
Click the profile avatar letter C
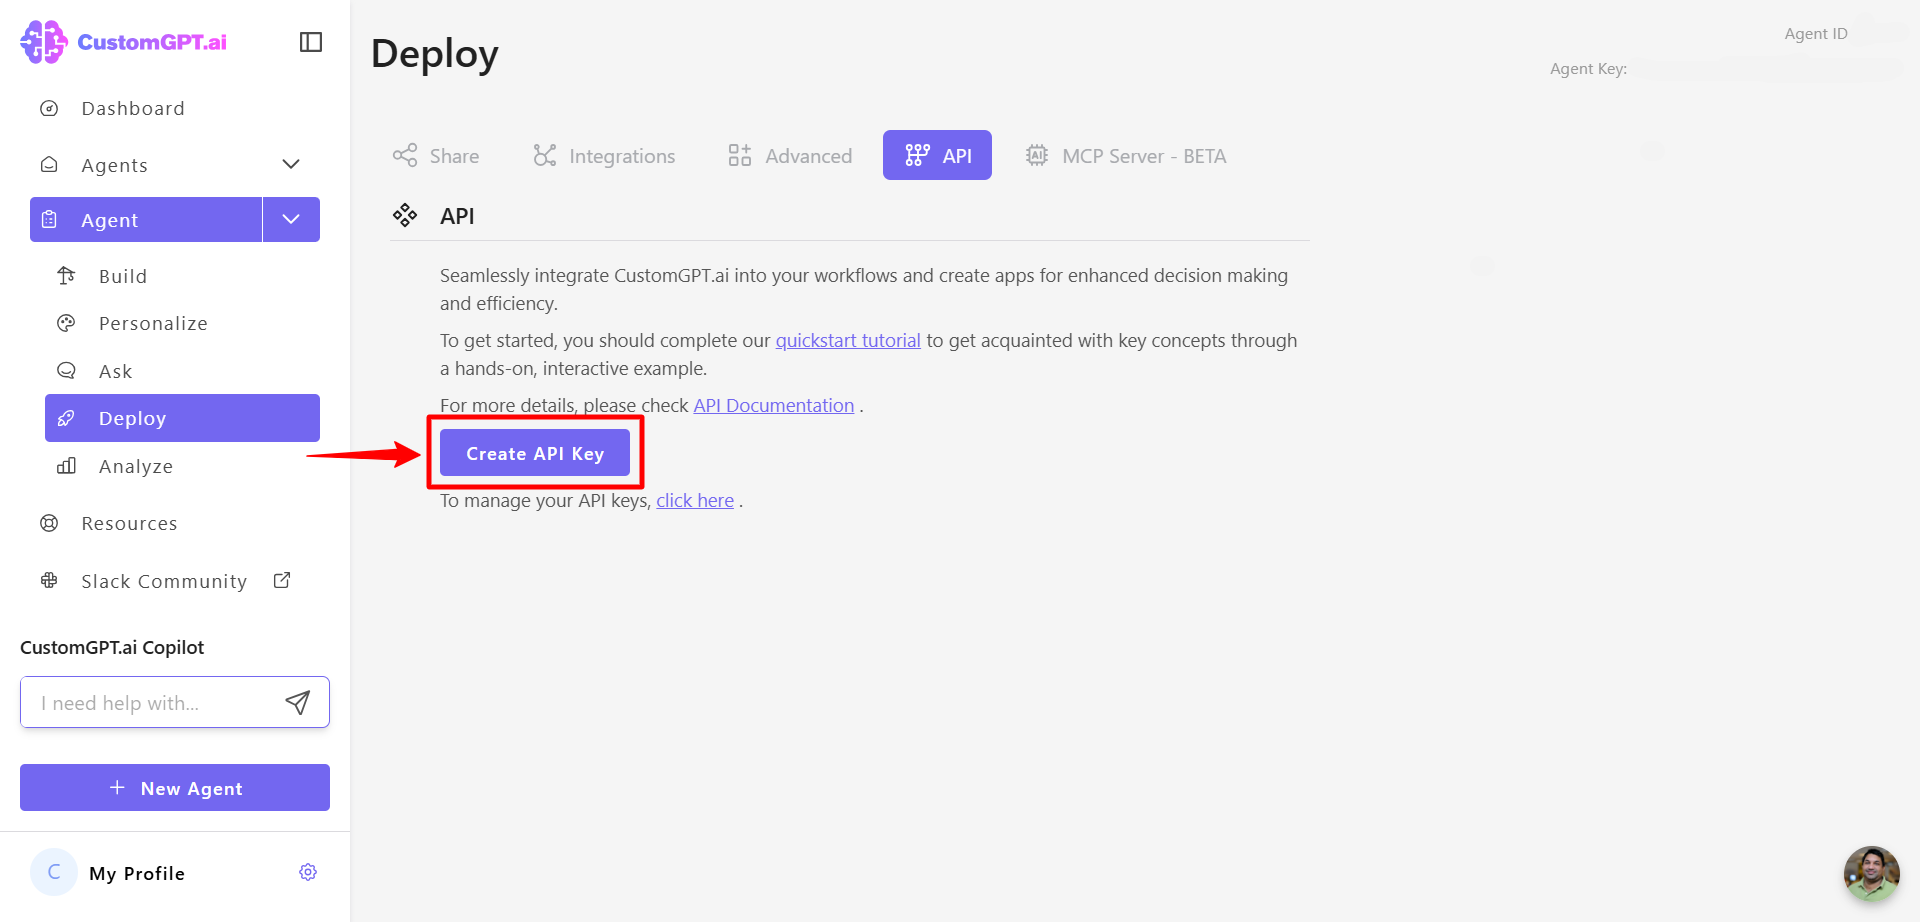(54, 872)
